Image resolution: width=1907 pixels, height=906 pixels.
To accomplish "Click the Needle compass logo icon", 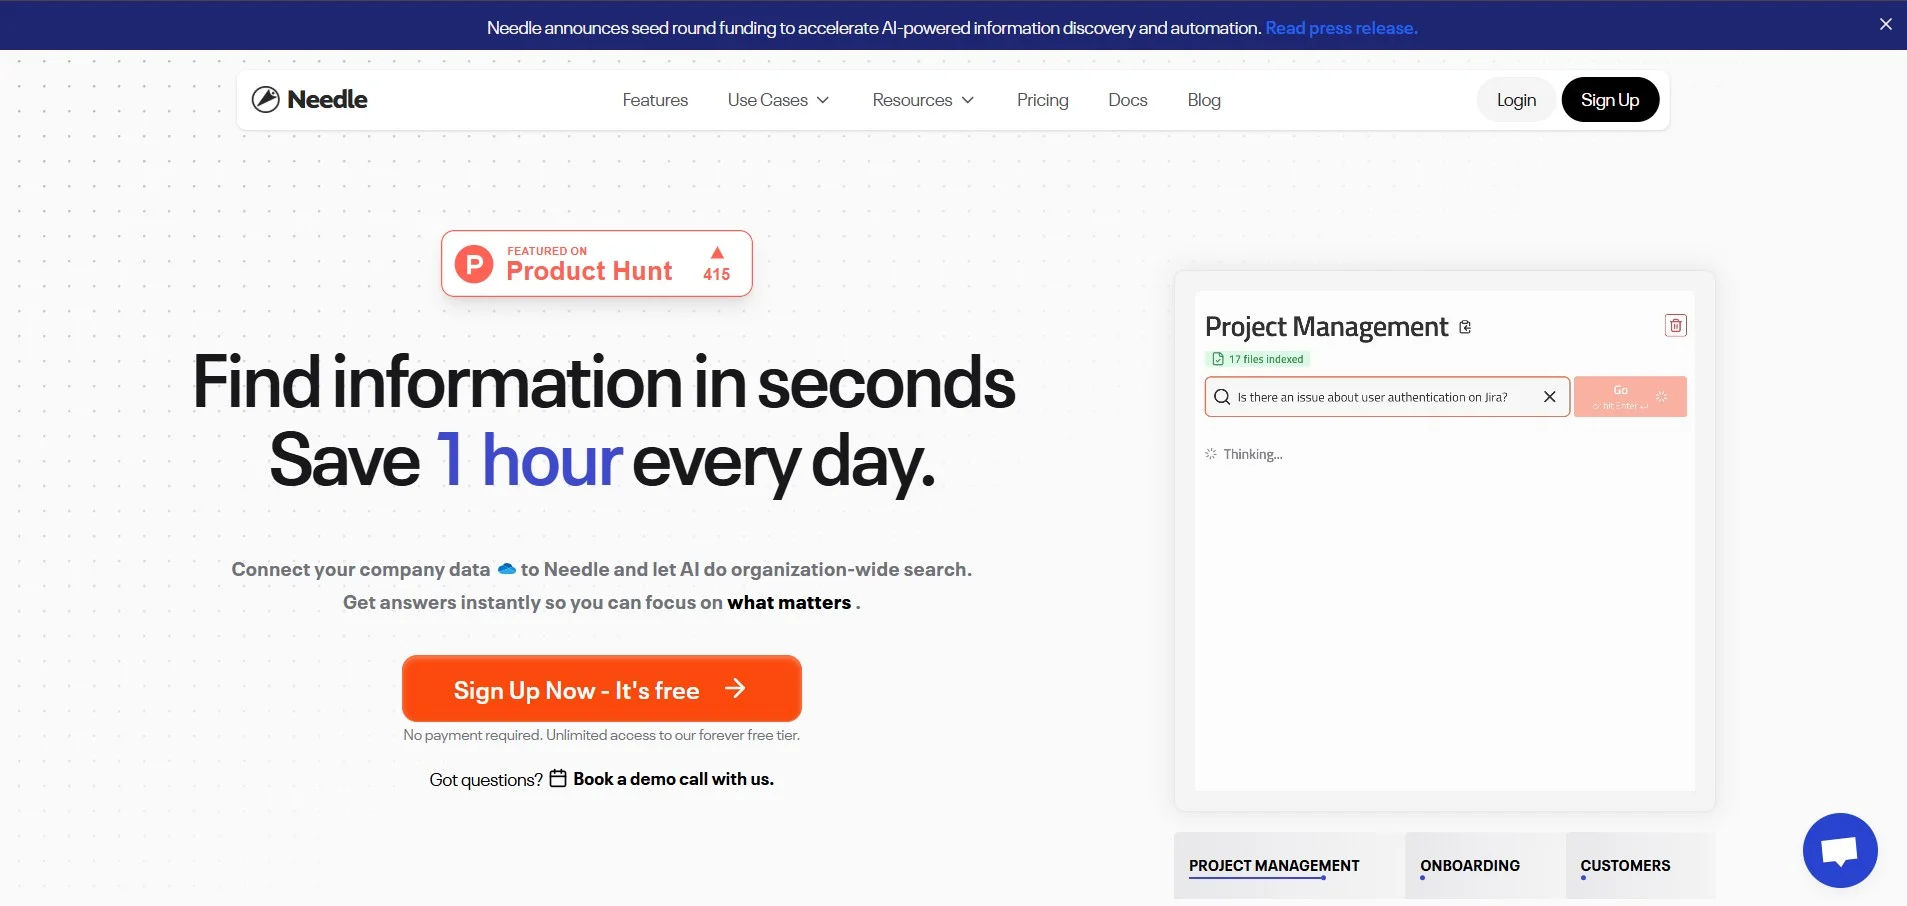I will [265, 99].
